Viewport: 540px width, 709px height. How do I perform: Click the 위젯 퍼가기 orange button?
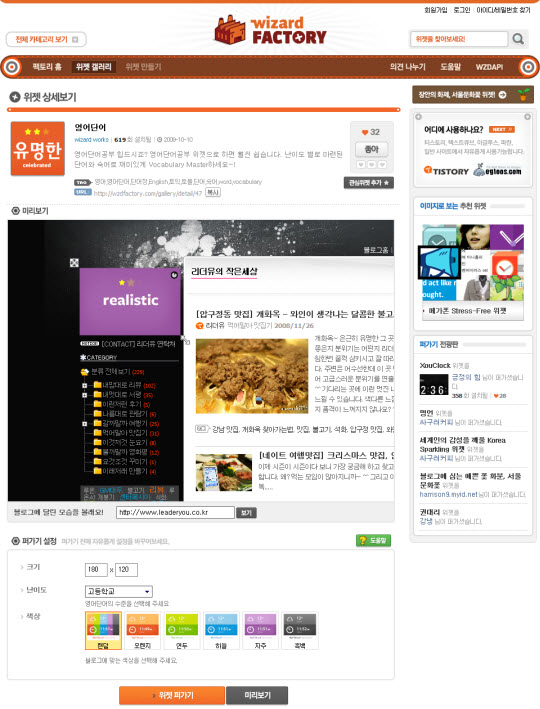pyautogui.click(x=172, y=695)
